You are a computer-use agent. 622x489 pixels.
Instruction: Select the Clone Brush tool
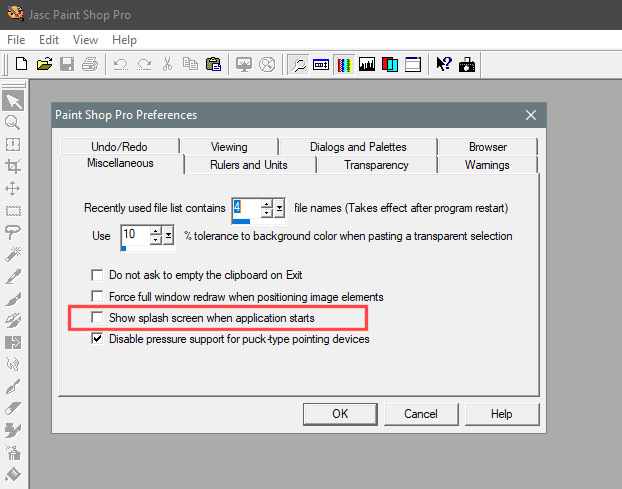[x=13, y=320]
